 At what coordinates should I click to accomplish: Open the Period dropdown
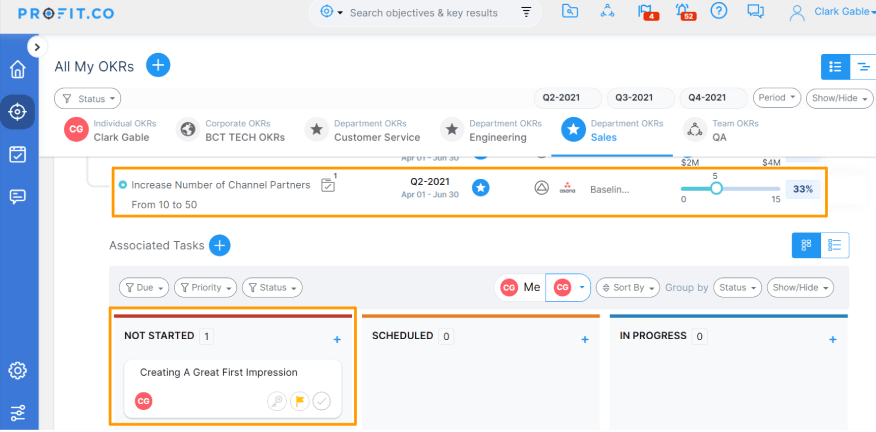click(x=777, y=98)
